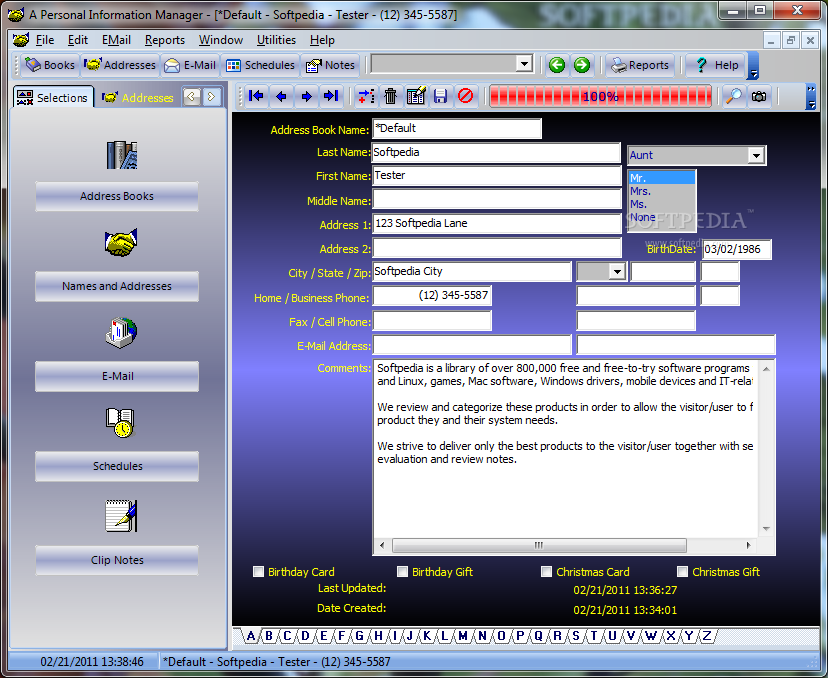Click the mailbox globe icon in sidebar
This screenshot has width=828, height=678.
point(121,333)
